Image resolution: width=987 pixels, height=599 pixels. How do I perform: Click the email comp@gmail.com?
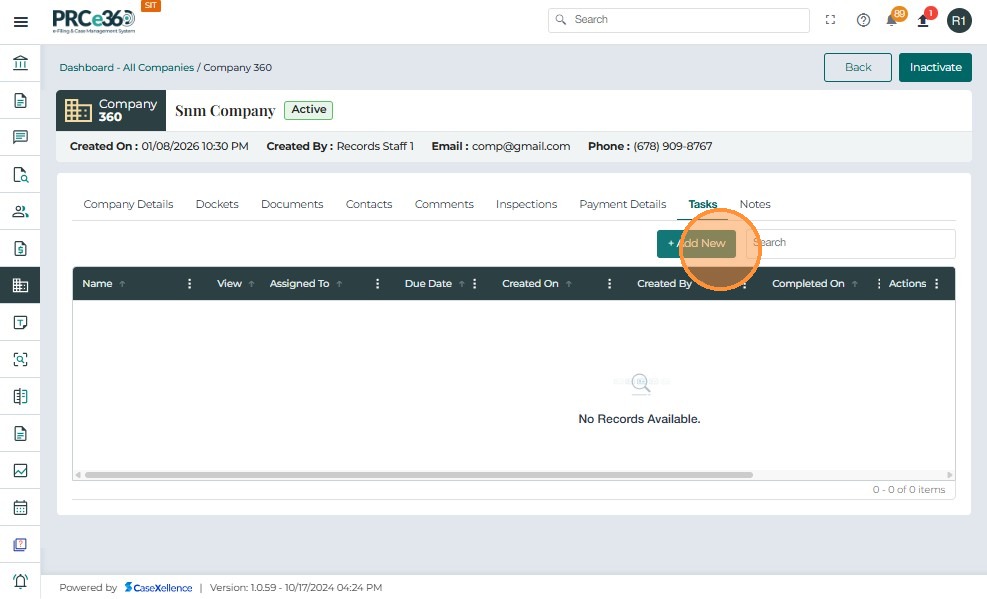(521, 146)
